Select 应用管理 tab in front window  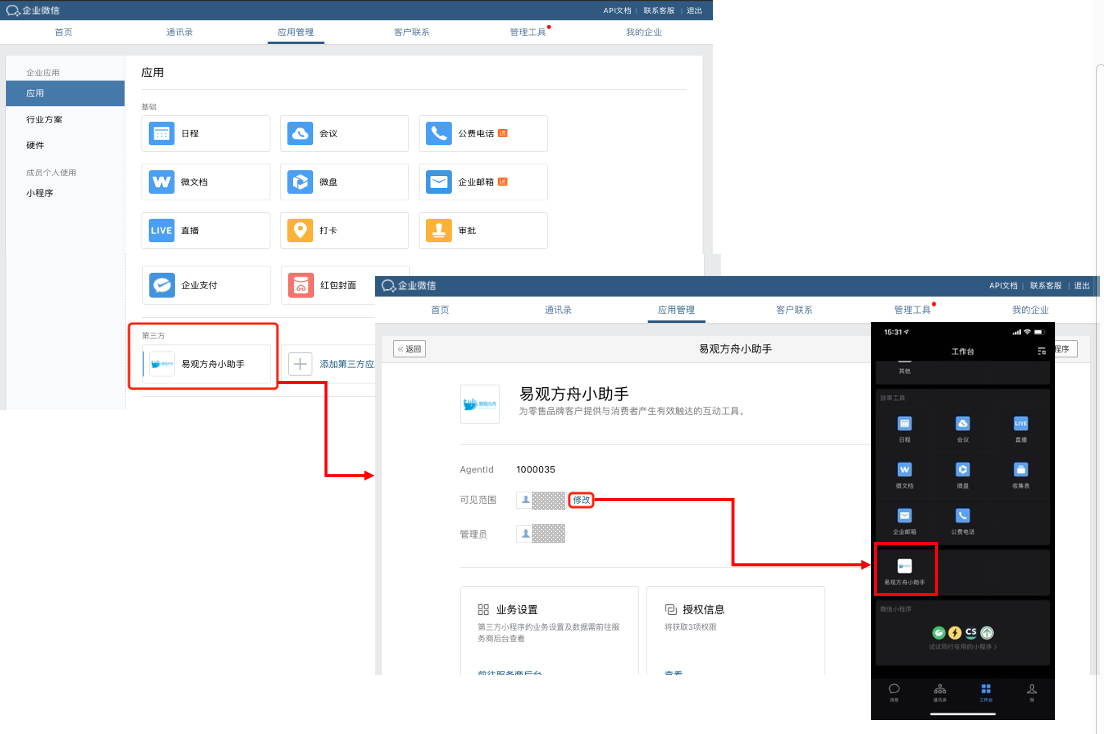click(x=677, y=310)
